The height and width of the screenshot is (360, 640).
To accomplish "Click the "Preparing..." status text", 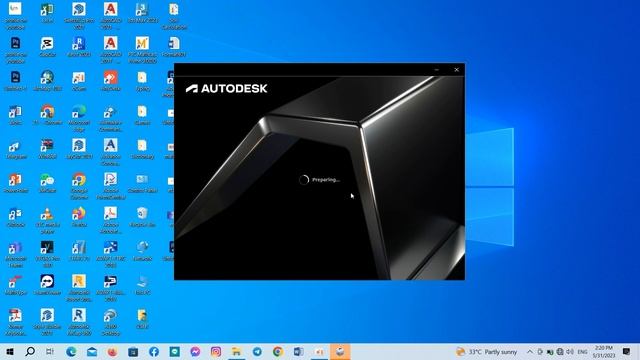I will coord(326,180).
